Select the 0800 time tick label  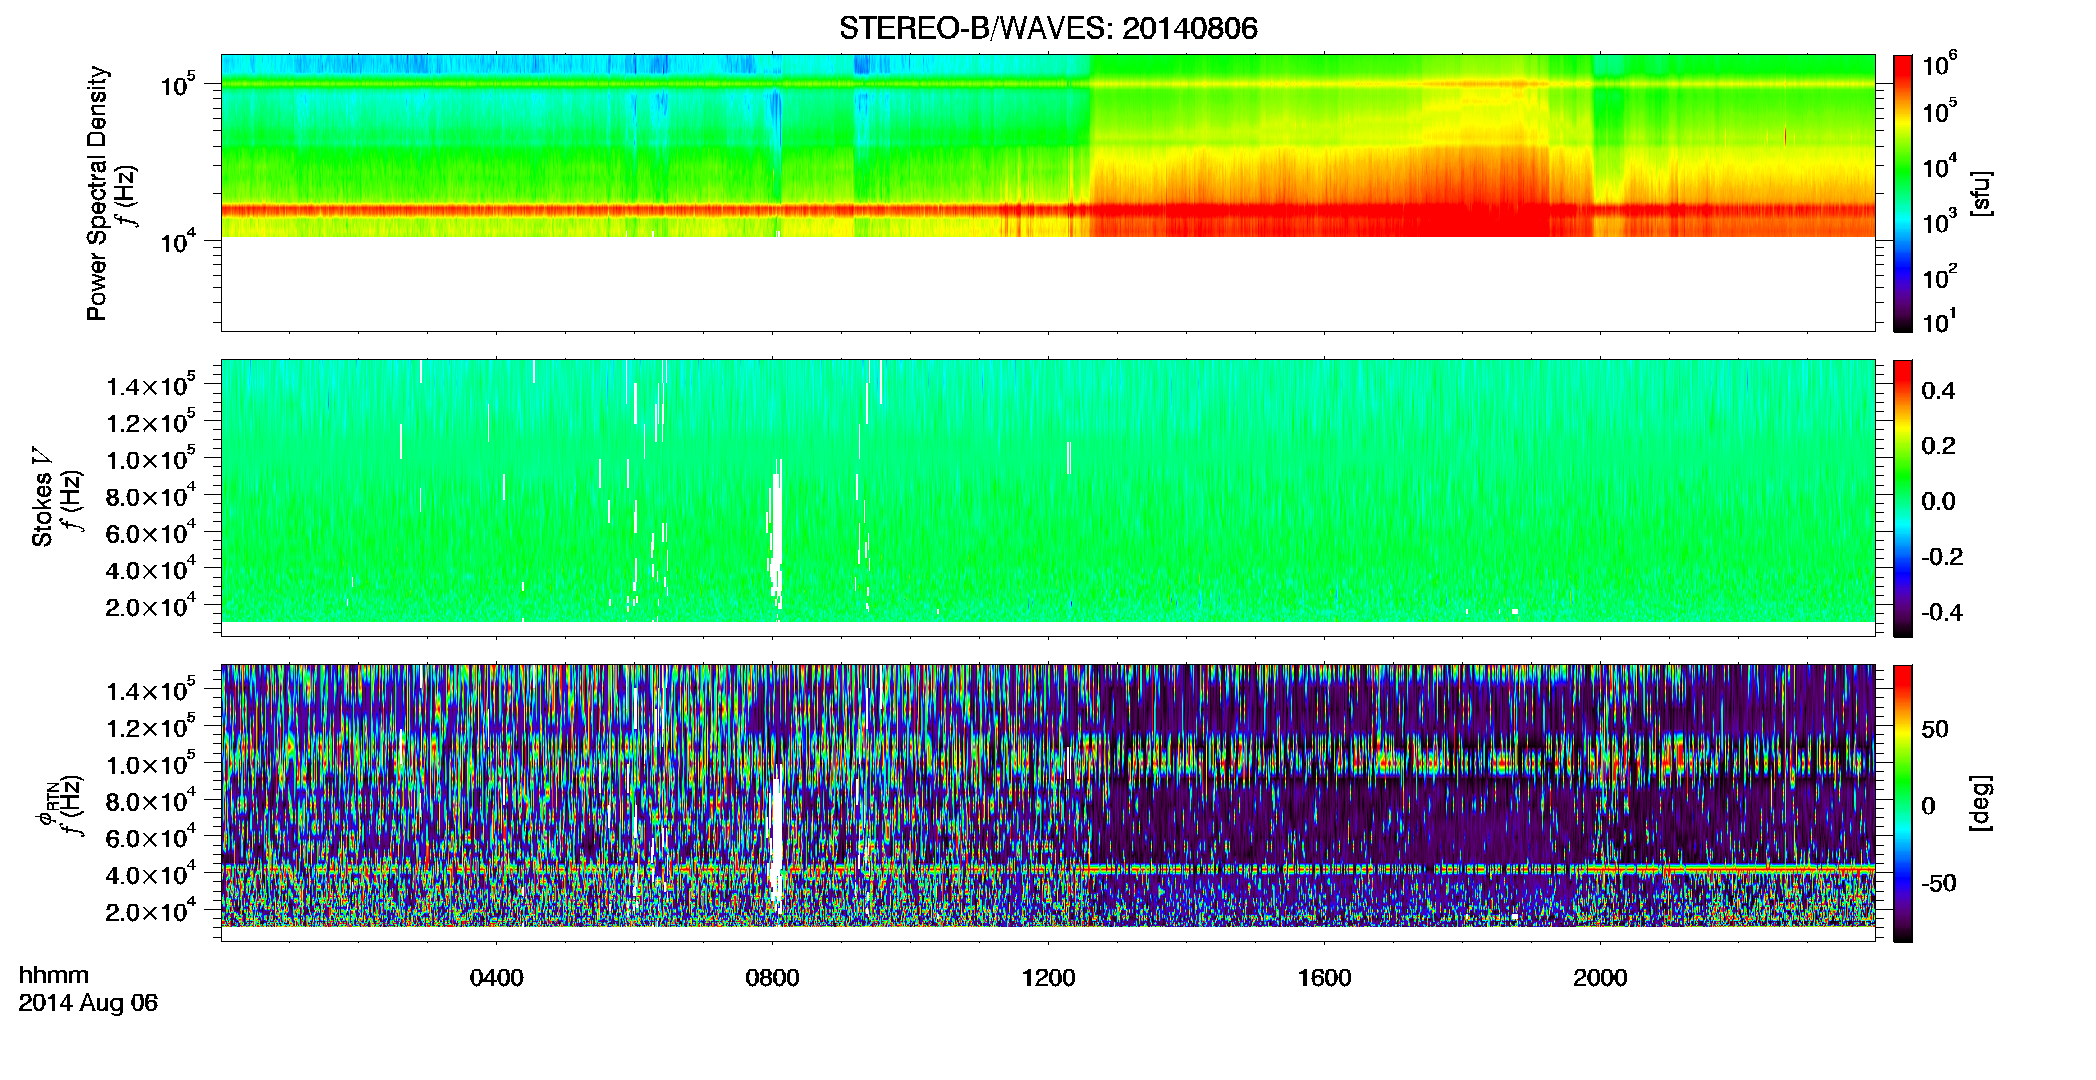(772, 978)
